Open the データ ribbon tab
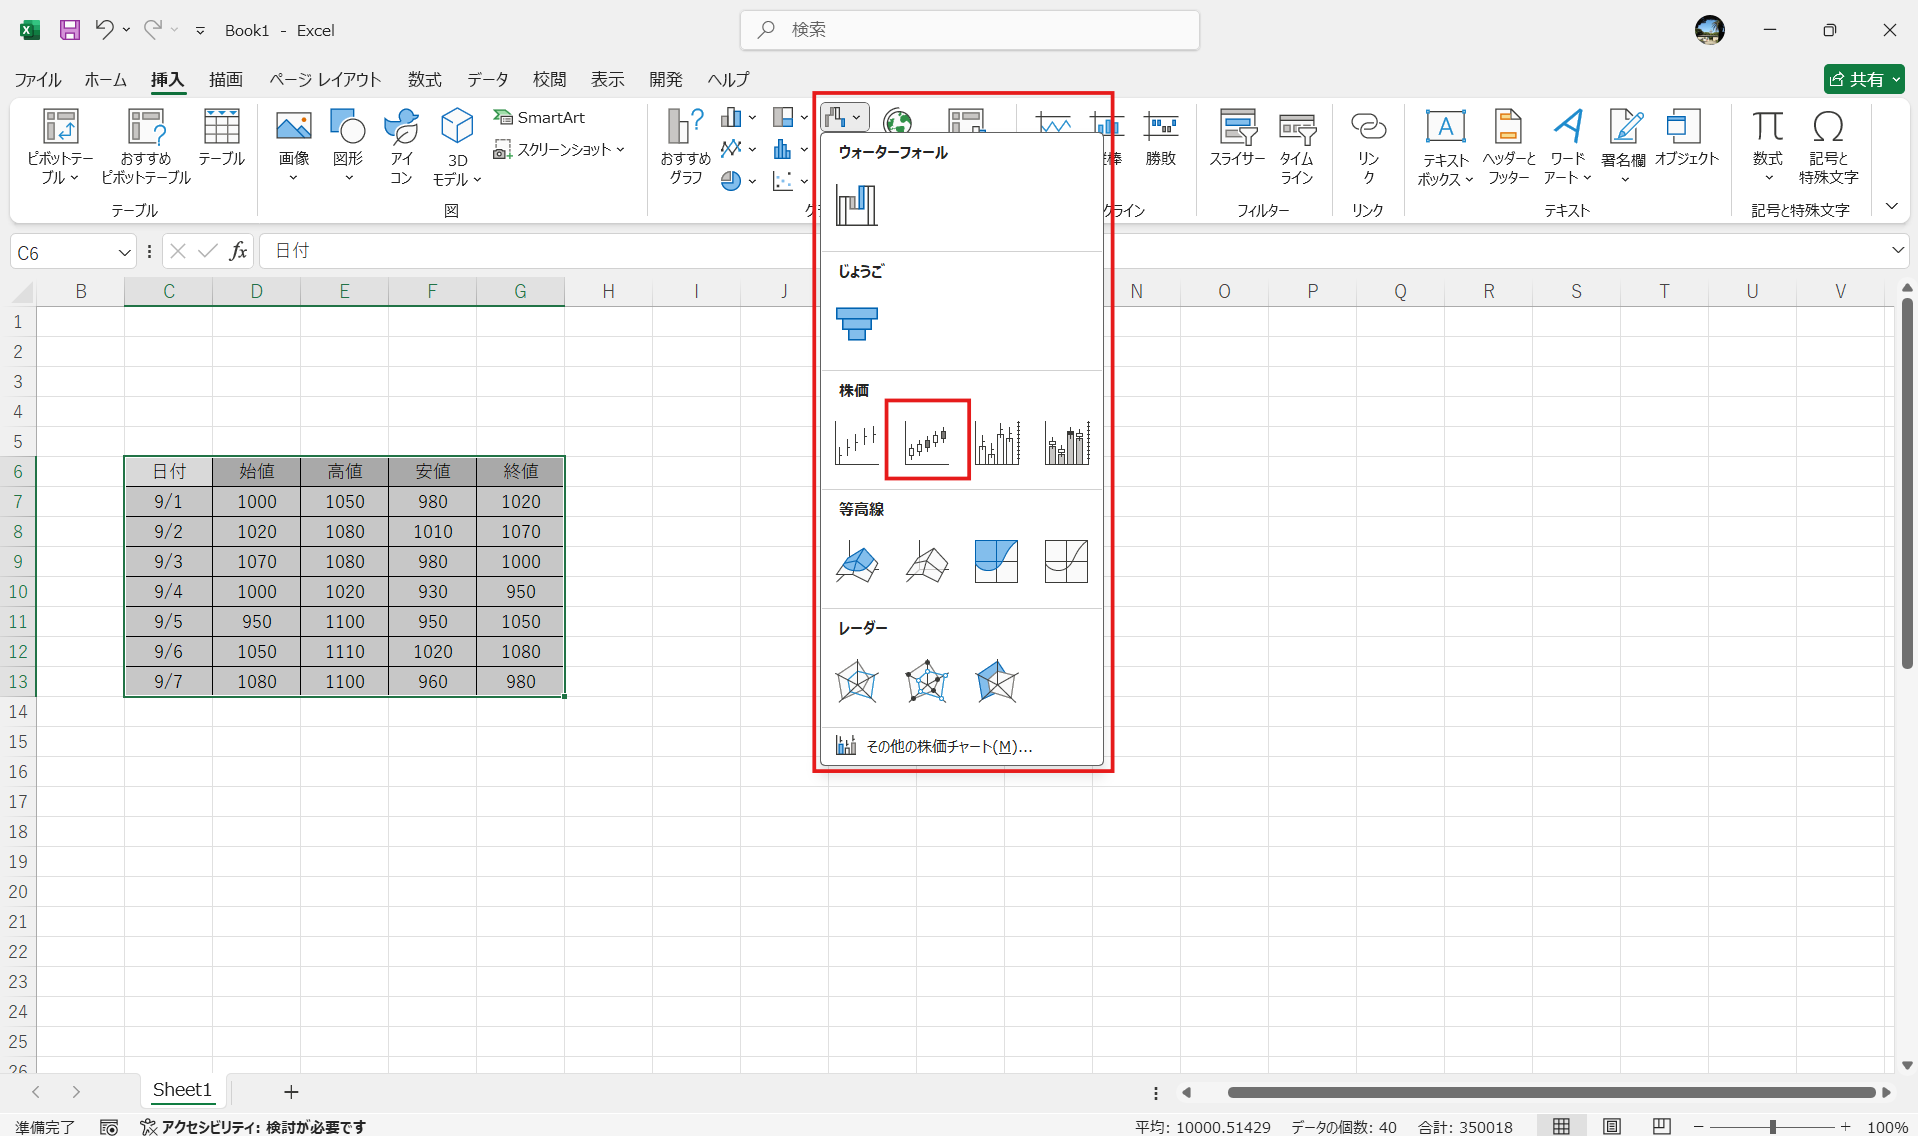 coord(487,79)
